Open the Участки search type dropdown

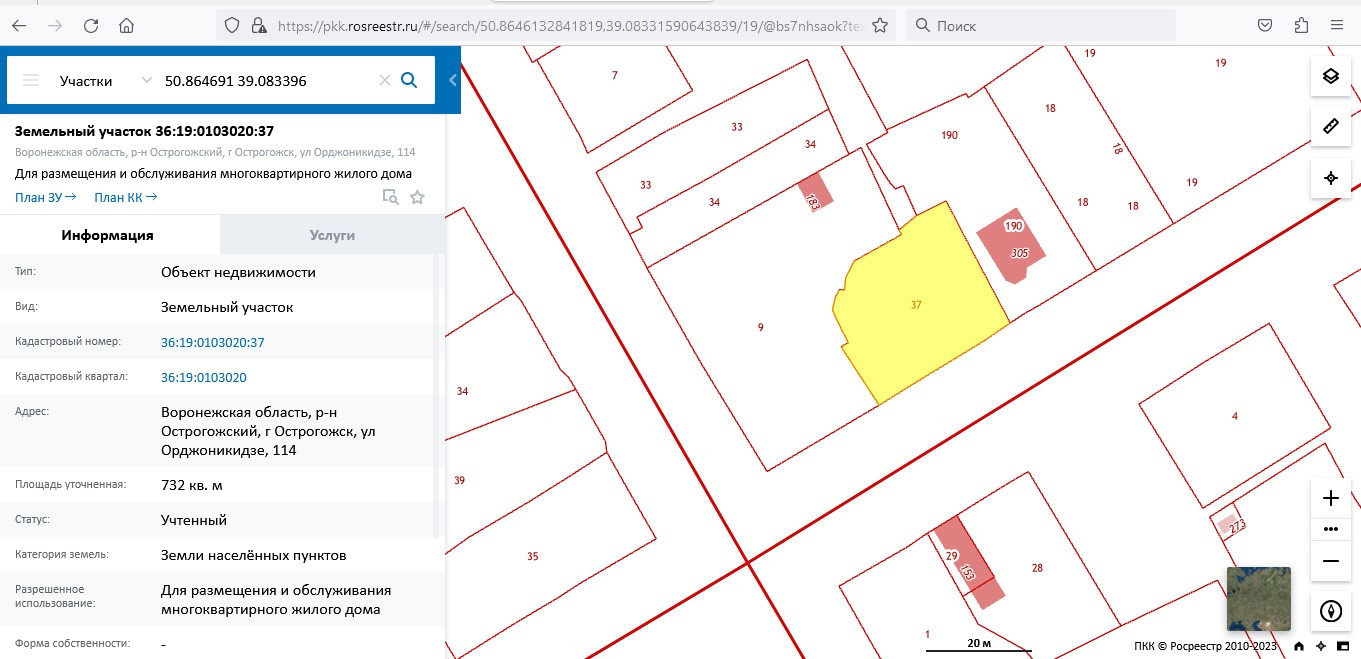point(105,81)
